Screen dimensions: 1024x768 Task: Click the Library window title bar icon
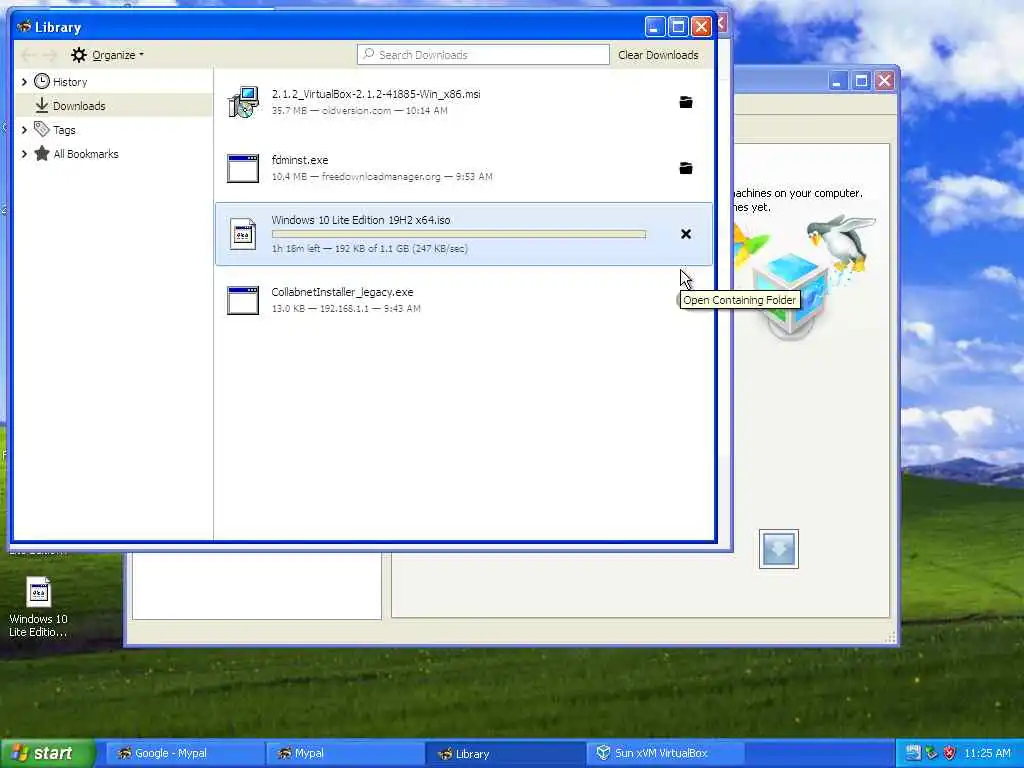click(24, 27)
